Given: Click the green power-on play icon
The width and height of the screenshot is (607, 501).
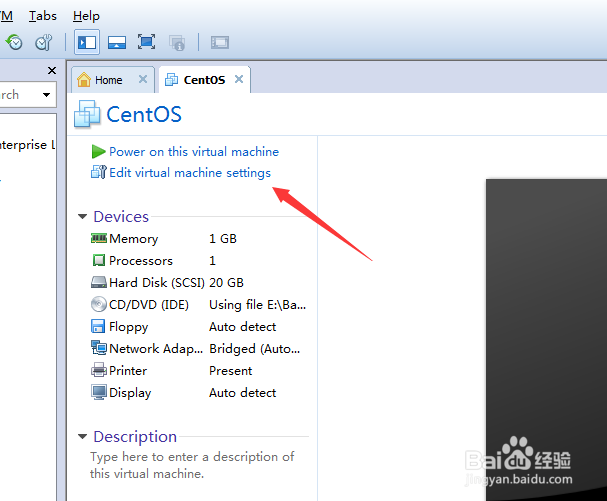Looking at the screenshot, I should [98, 151].
